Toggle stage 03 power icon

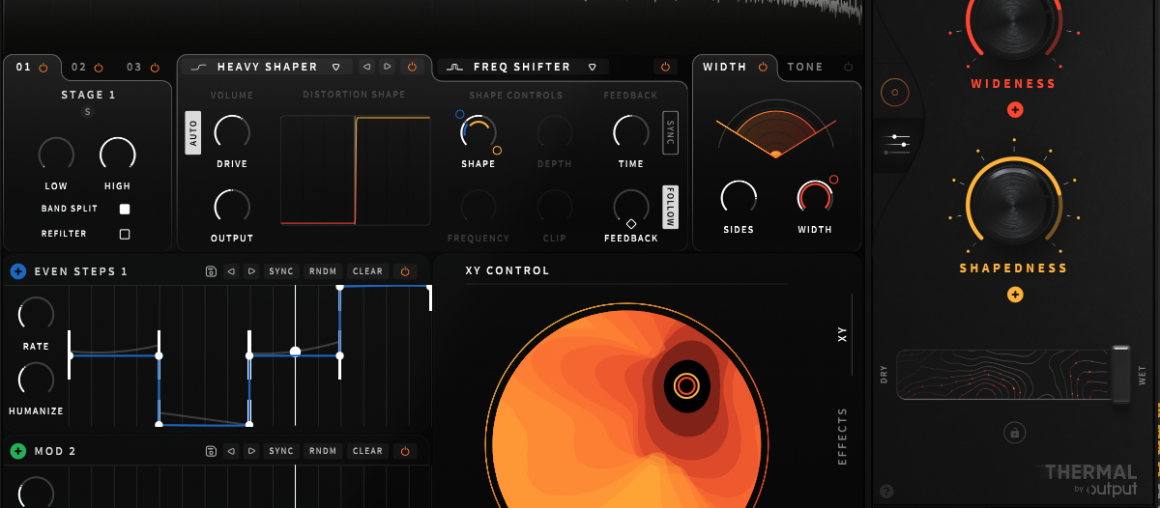155,67
